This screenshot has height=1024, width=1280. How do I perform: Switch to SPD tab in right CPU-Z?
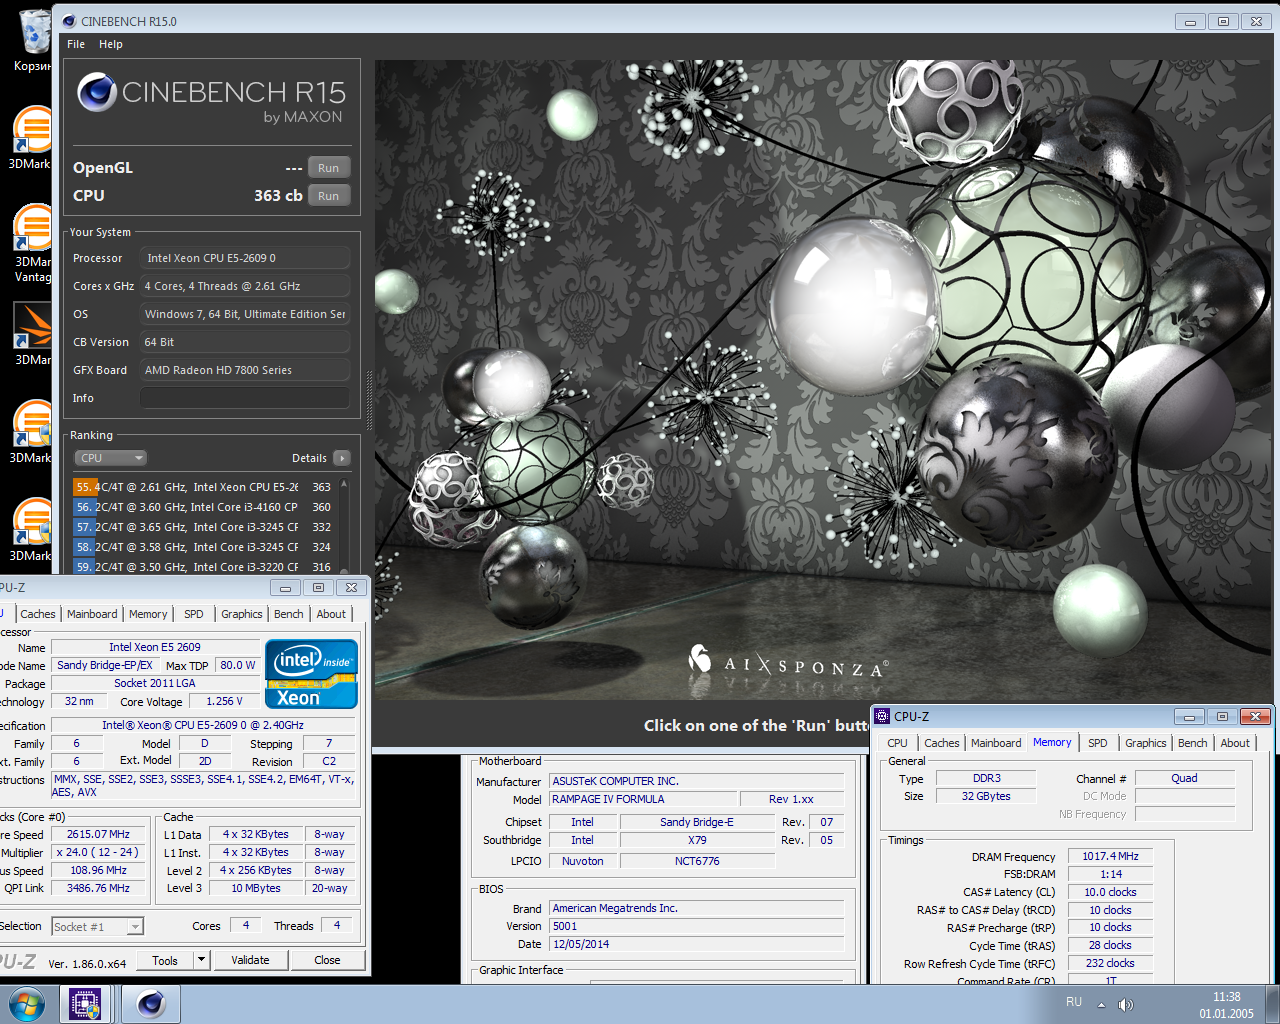(x=1098, y=743)
